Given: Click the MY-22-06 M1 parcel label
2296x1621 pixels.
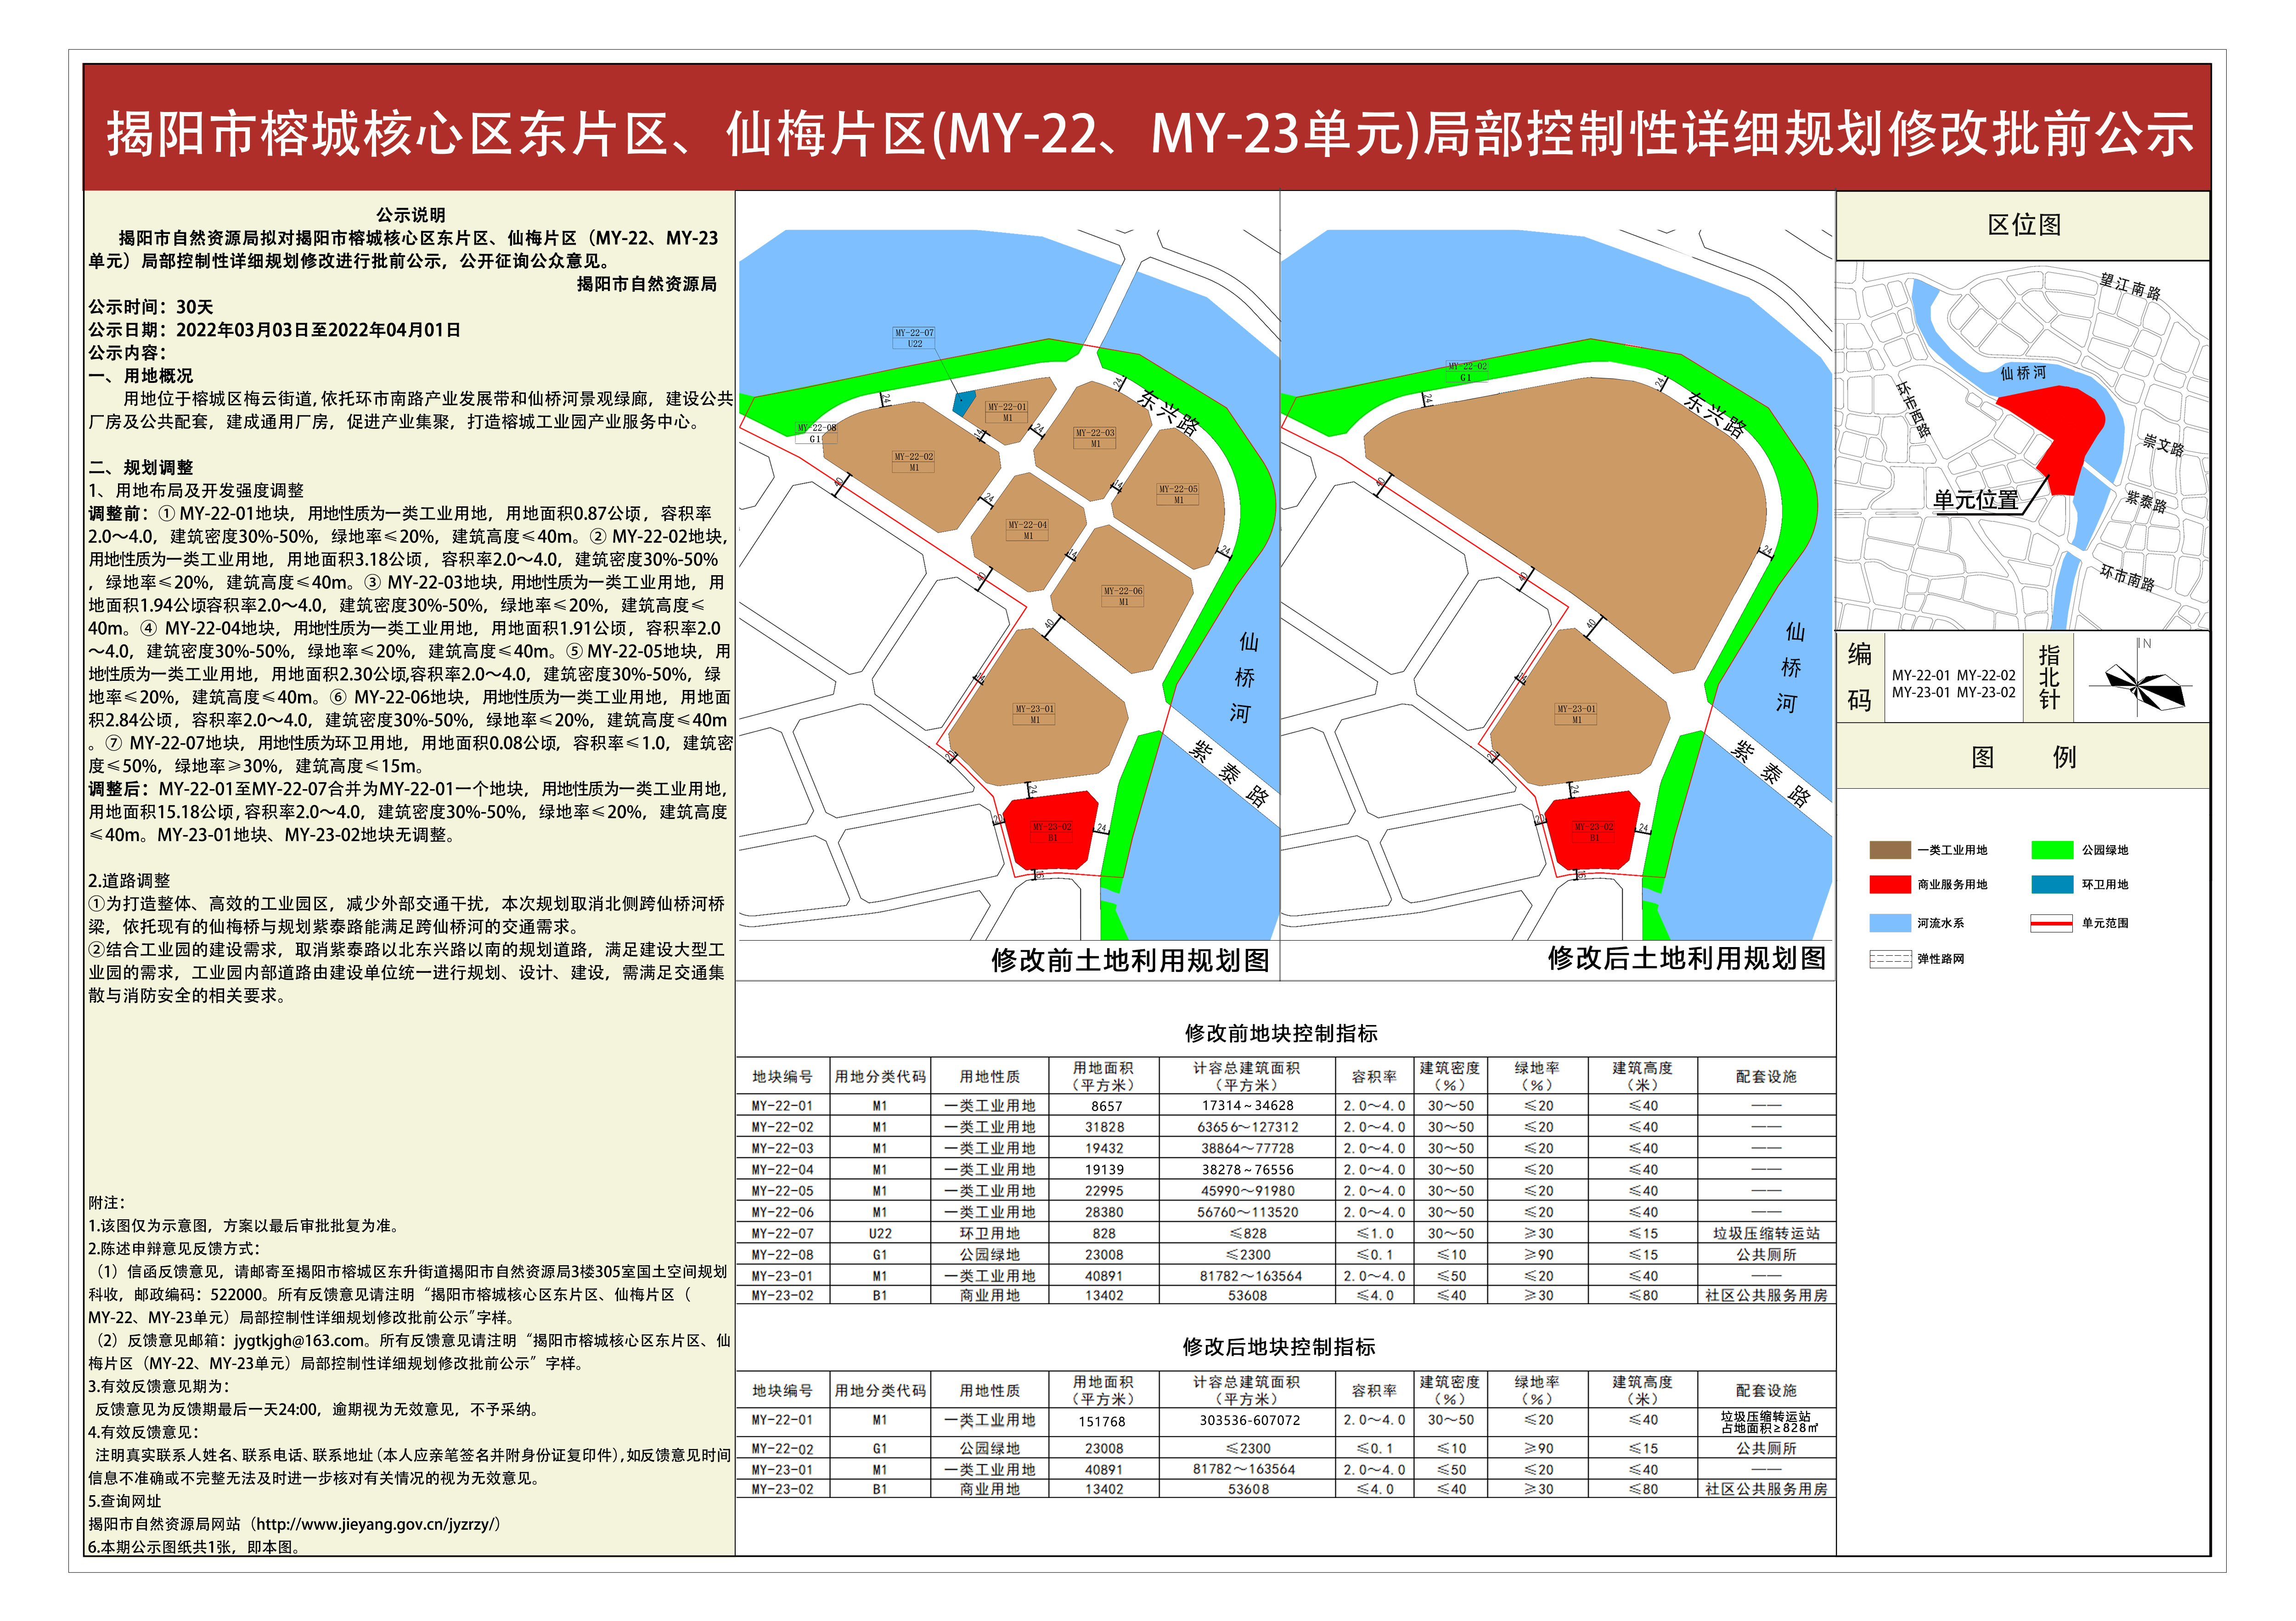Looking at the screenshot, I should click(1123, 596).
